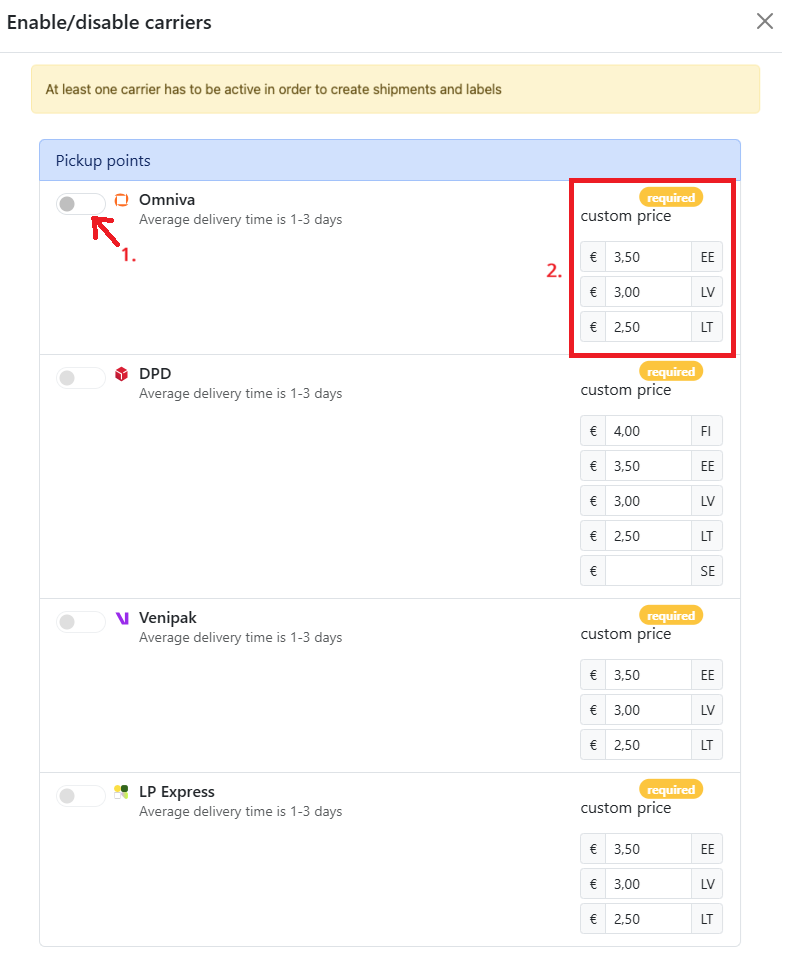Screen dimensions: 785x970
Task: Edit Venipak LT custom price field
Action: coord(648,745)
